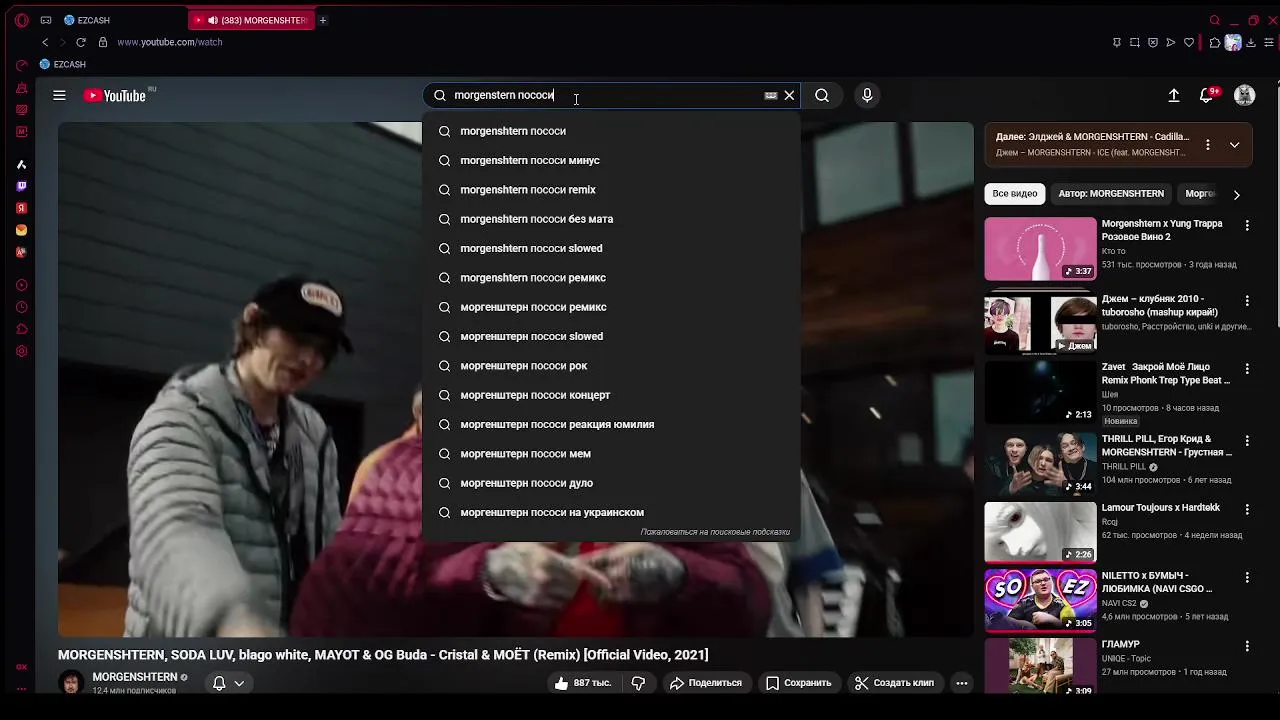This screenshot has height=720, width=1280.
Task: Click the Создать клип button
Action: coord(894,683)
